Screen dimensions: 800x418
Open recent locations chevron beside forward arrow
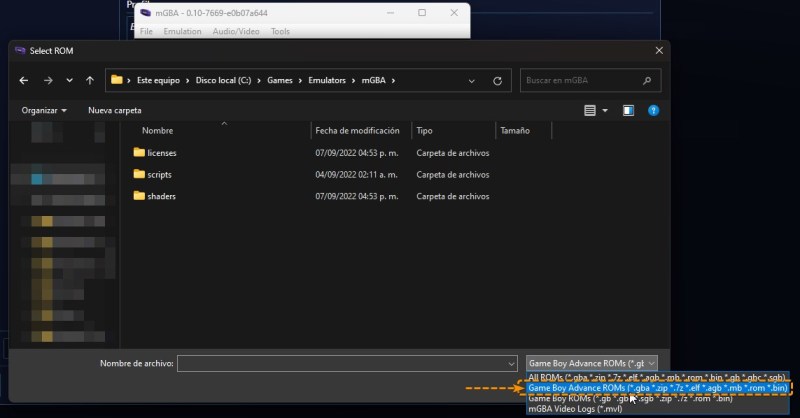[x=69, y=81]
